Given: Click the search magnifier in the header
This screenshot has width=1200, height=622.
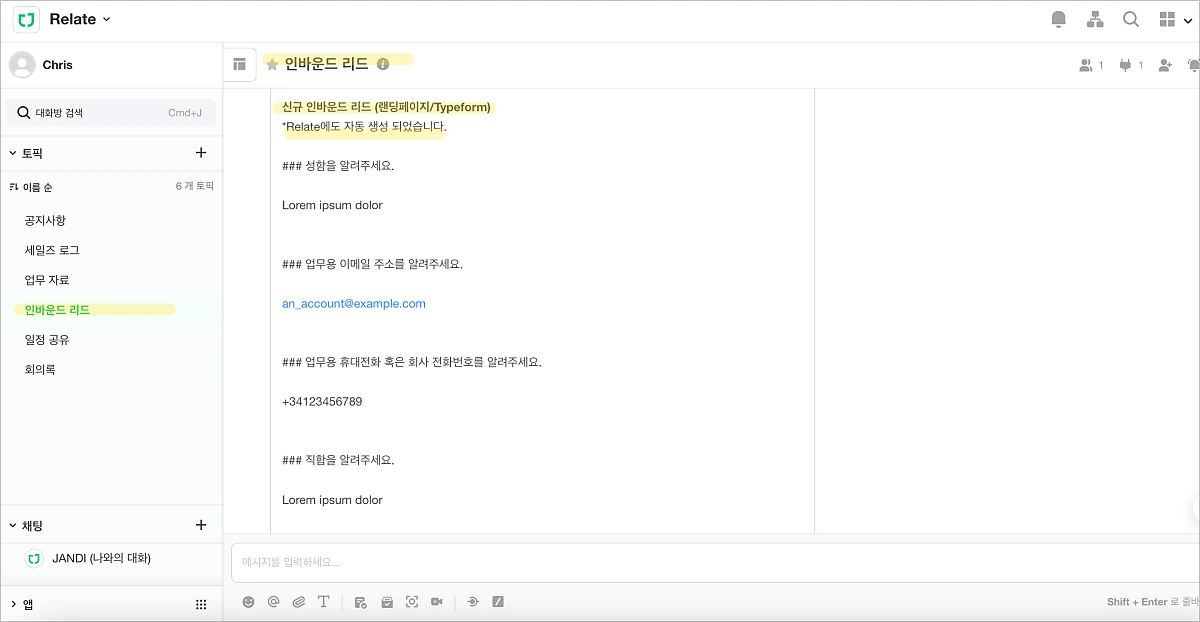Looking at the screenshot, I should pyautogui.click(x=1131, y=19).
